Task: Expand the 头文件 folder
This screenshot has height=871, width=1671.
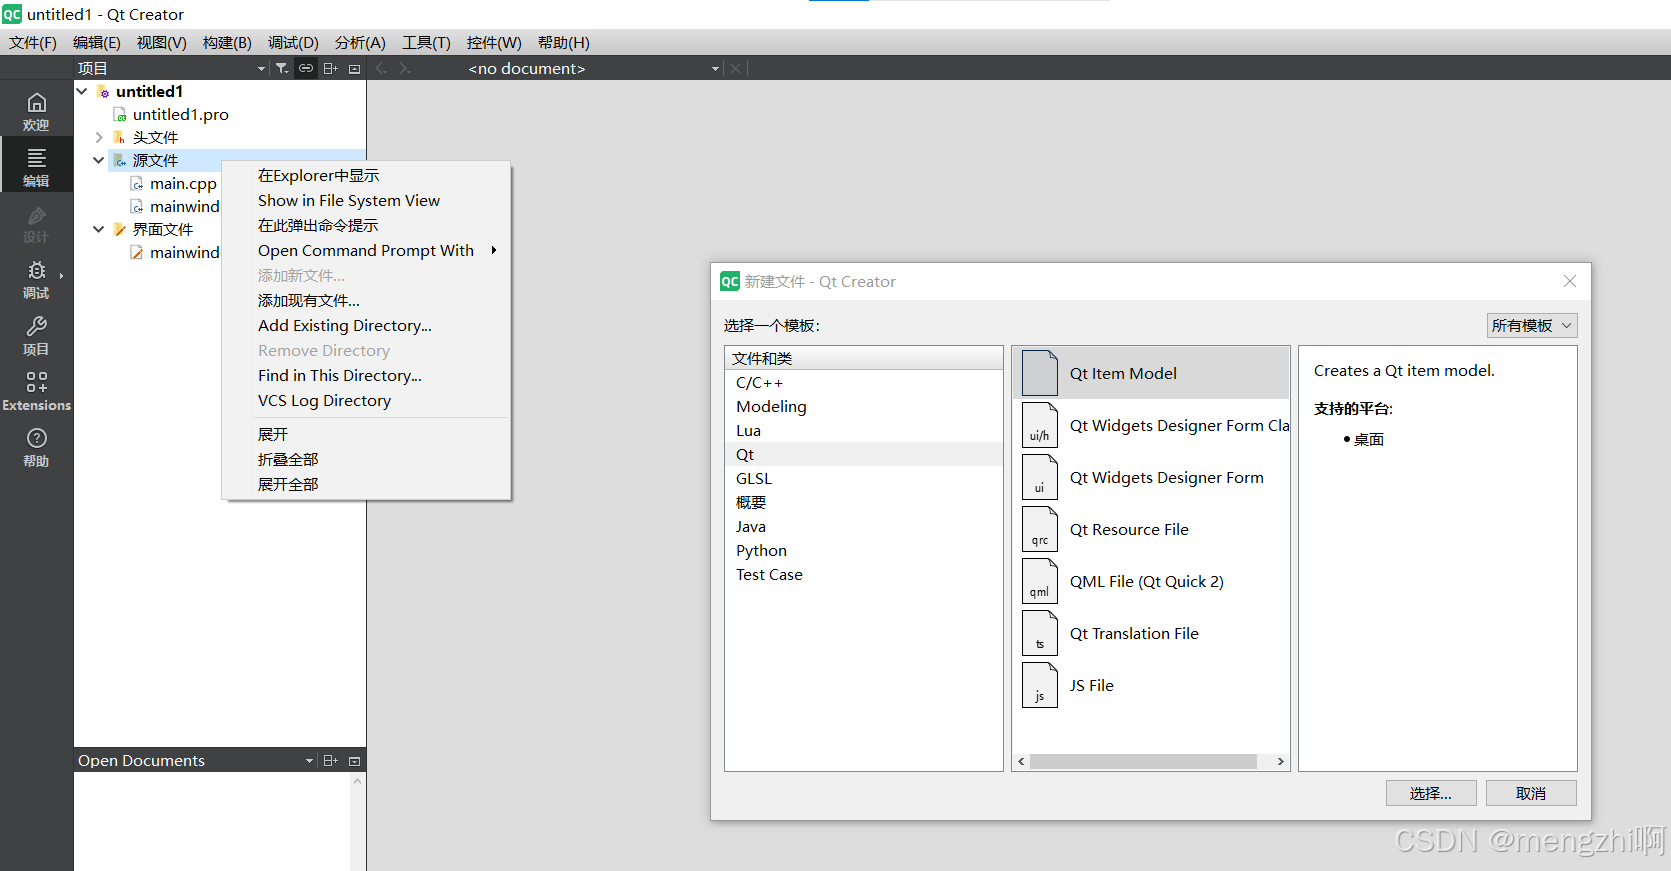Action: [x=99, y=137]
